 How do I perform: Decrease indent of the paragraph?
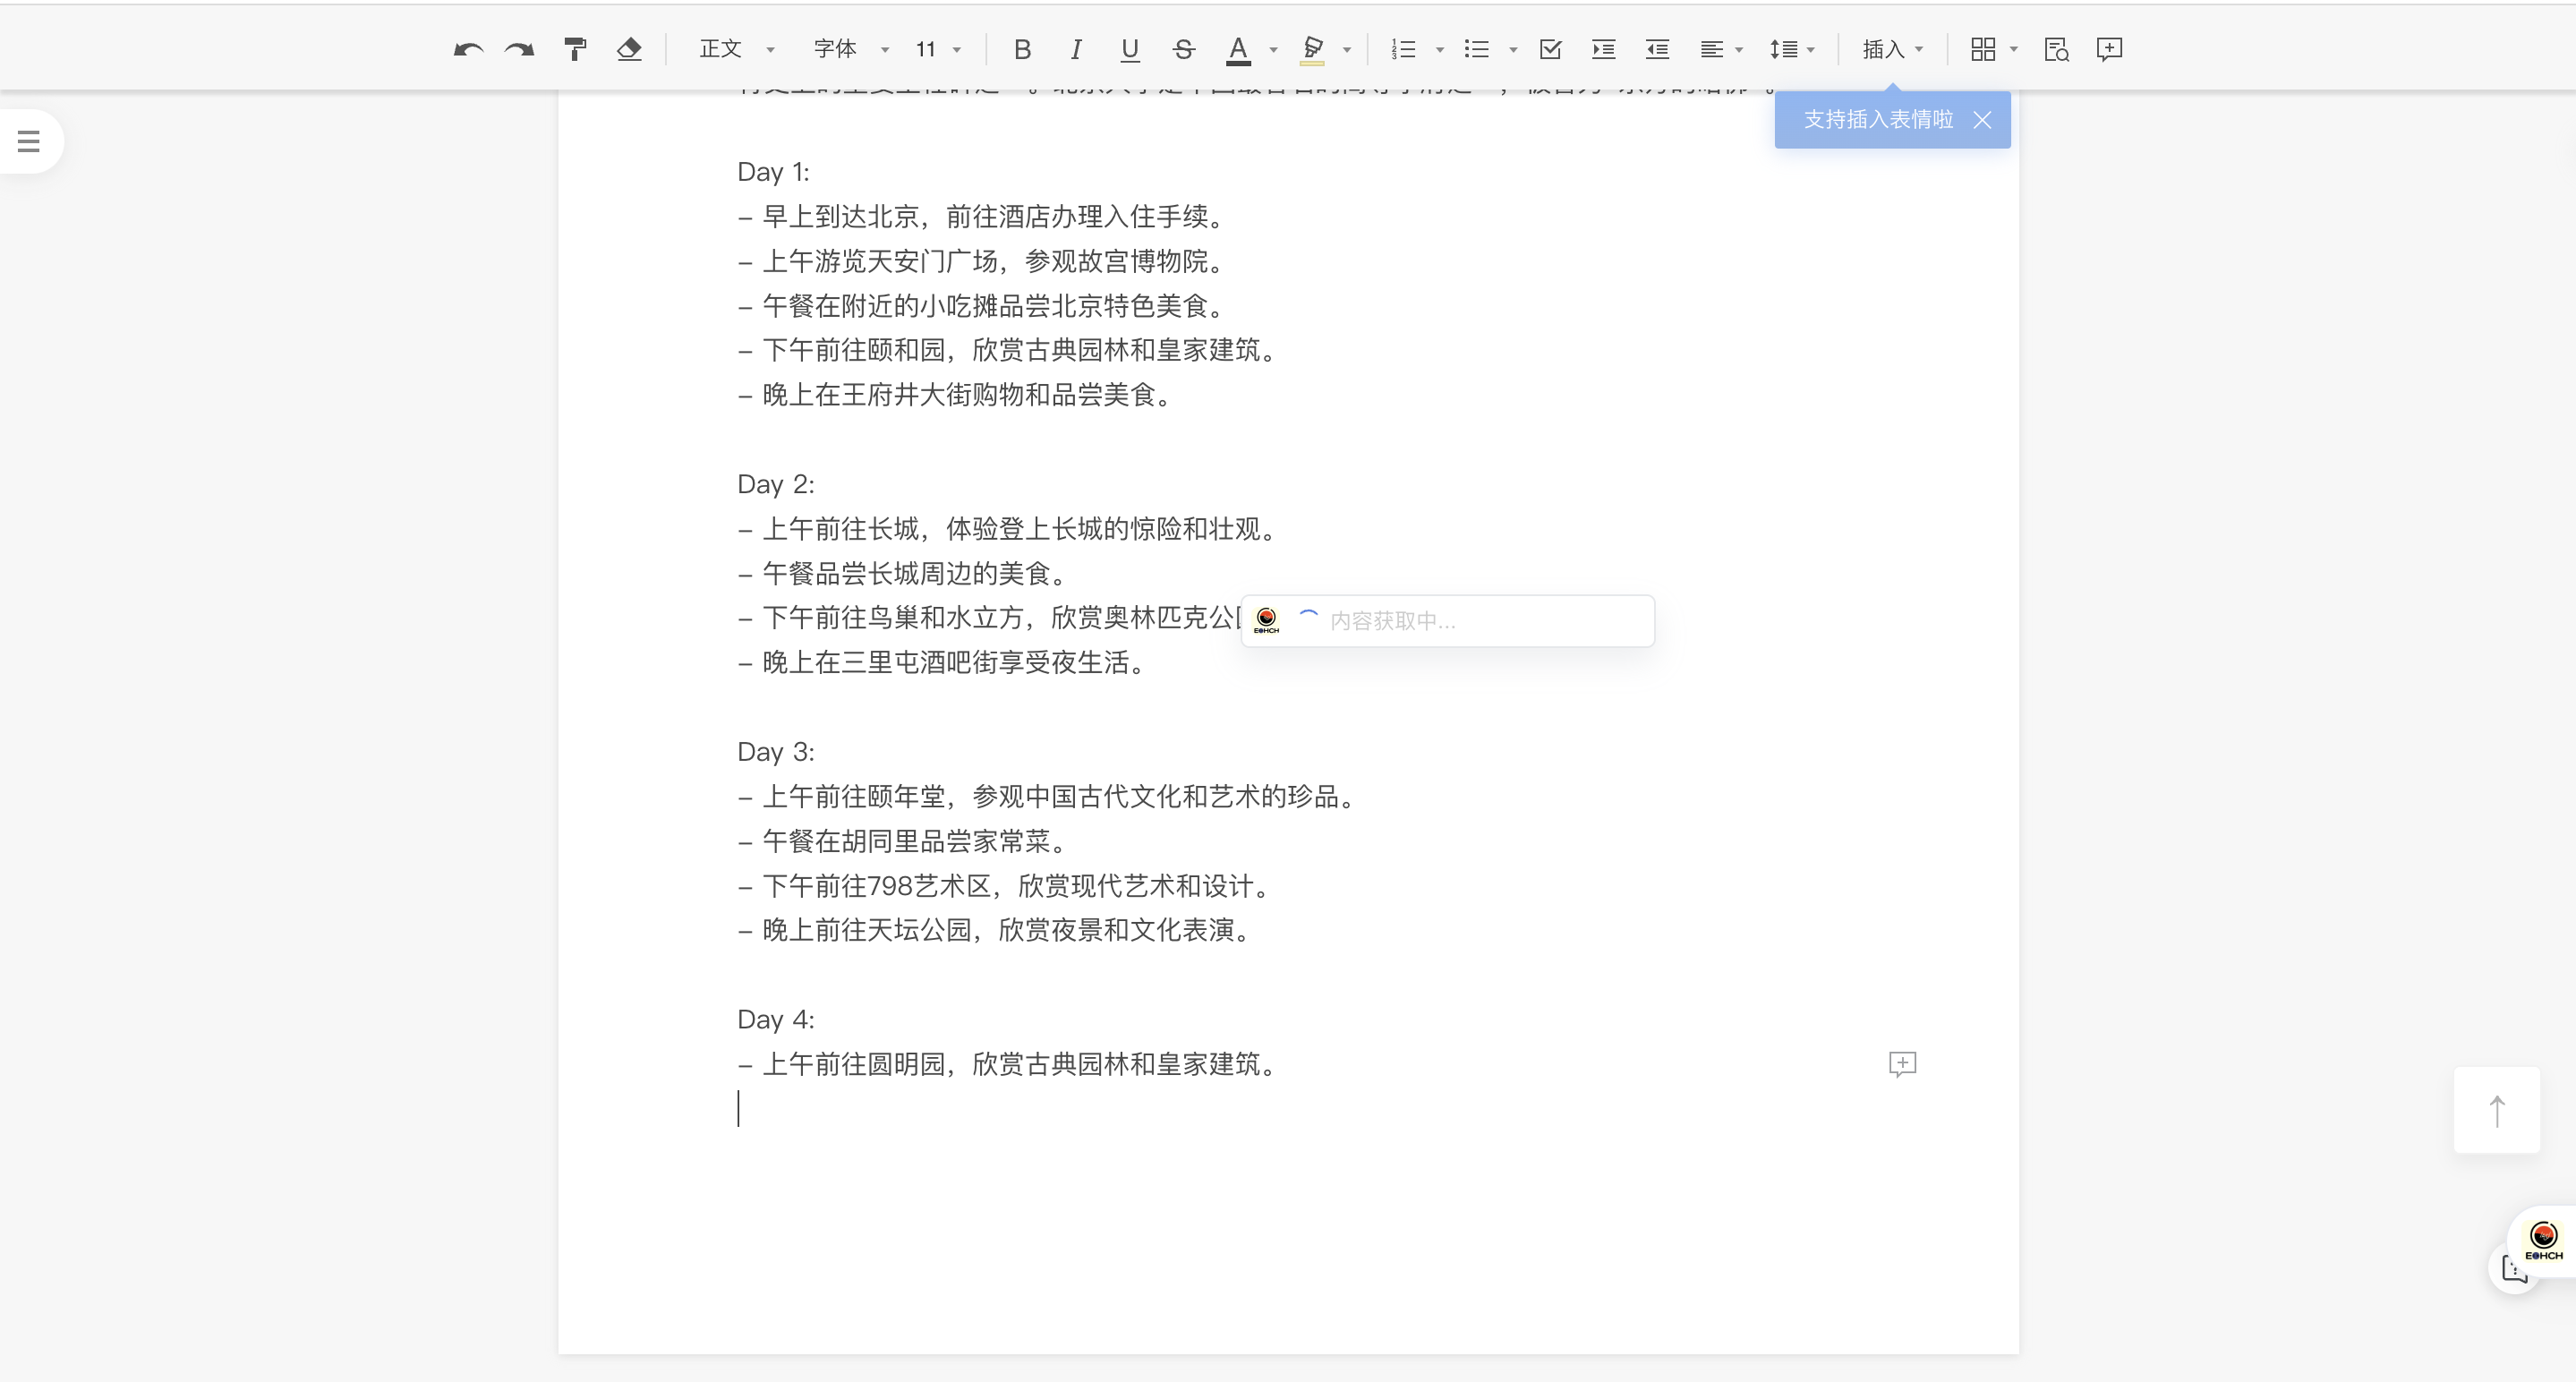click(1657, 49)
